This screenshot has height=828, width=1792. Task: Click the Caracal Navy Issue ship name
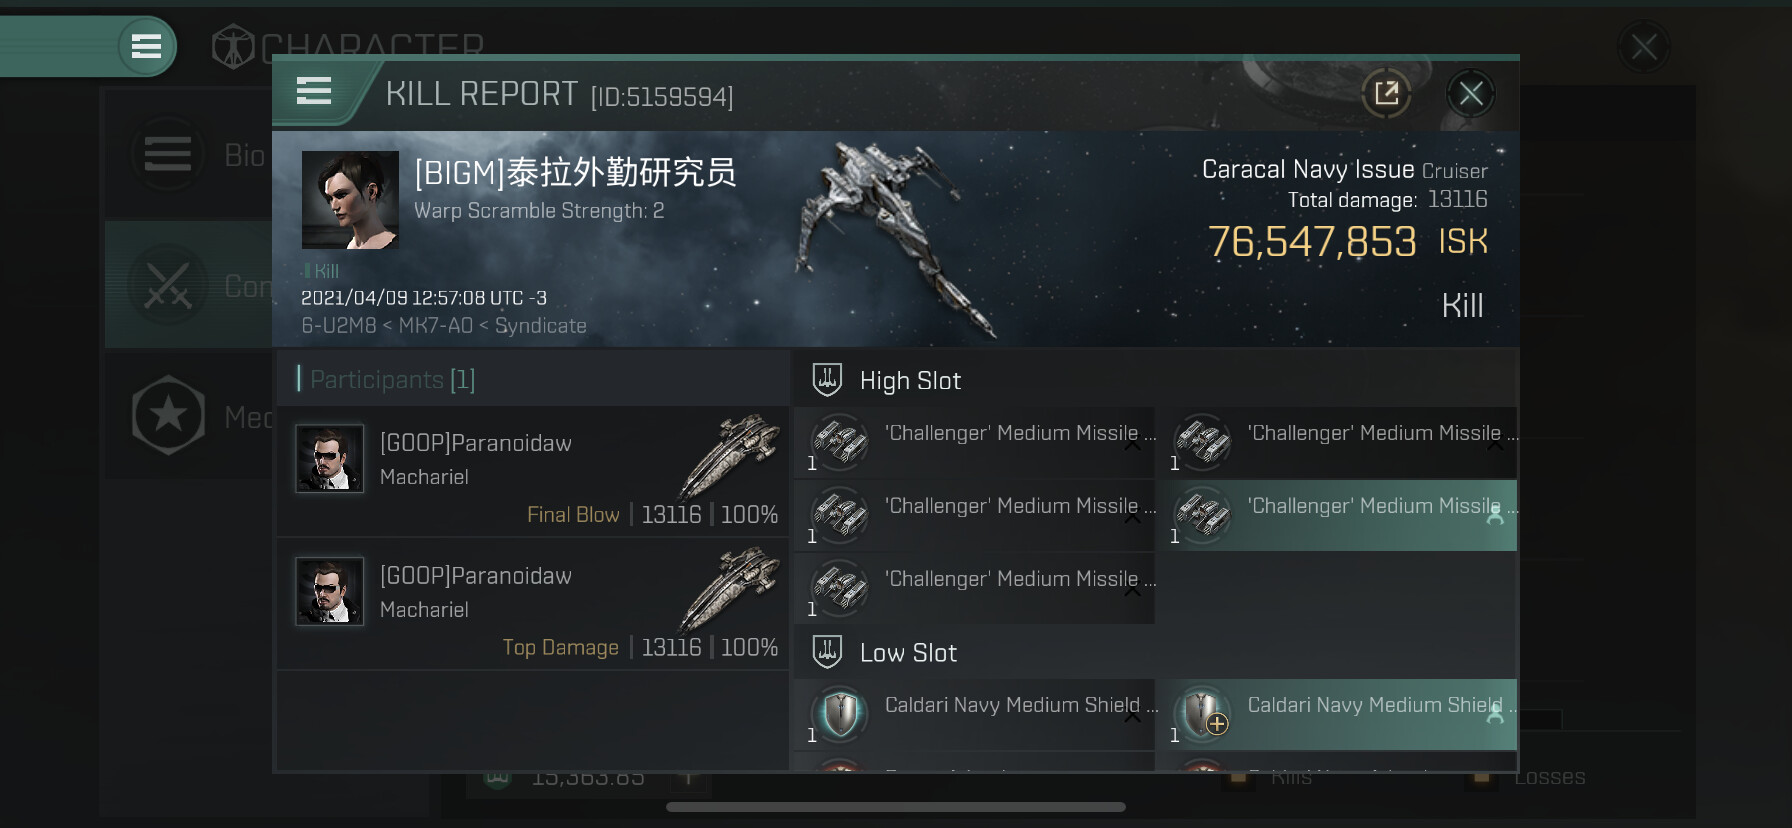coord(1308,169)
